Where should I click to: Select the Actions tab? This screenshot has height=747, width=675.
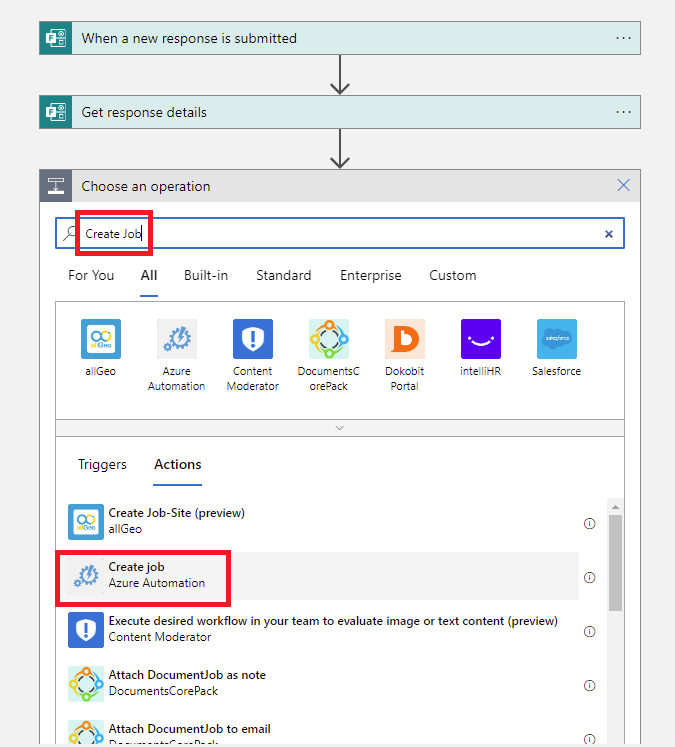pos(178,464)
